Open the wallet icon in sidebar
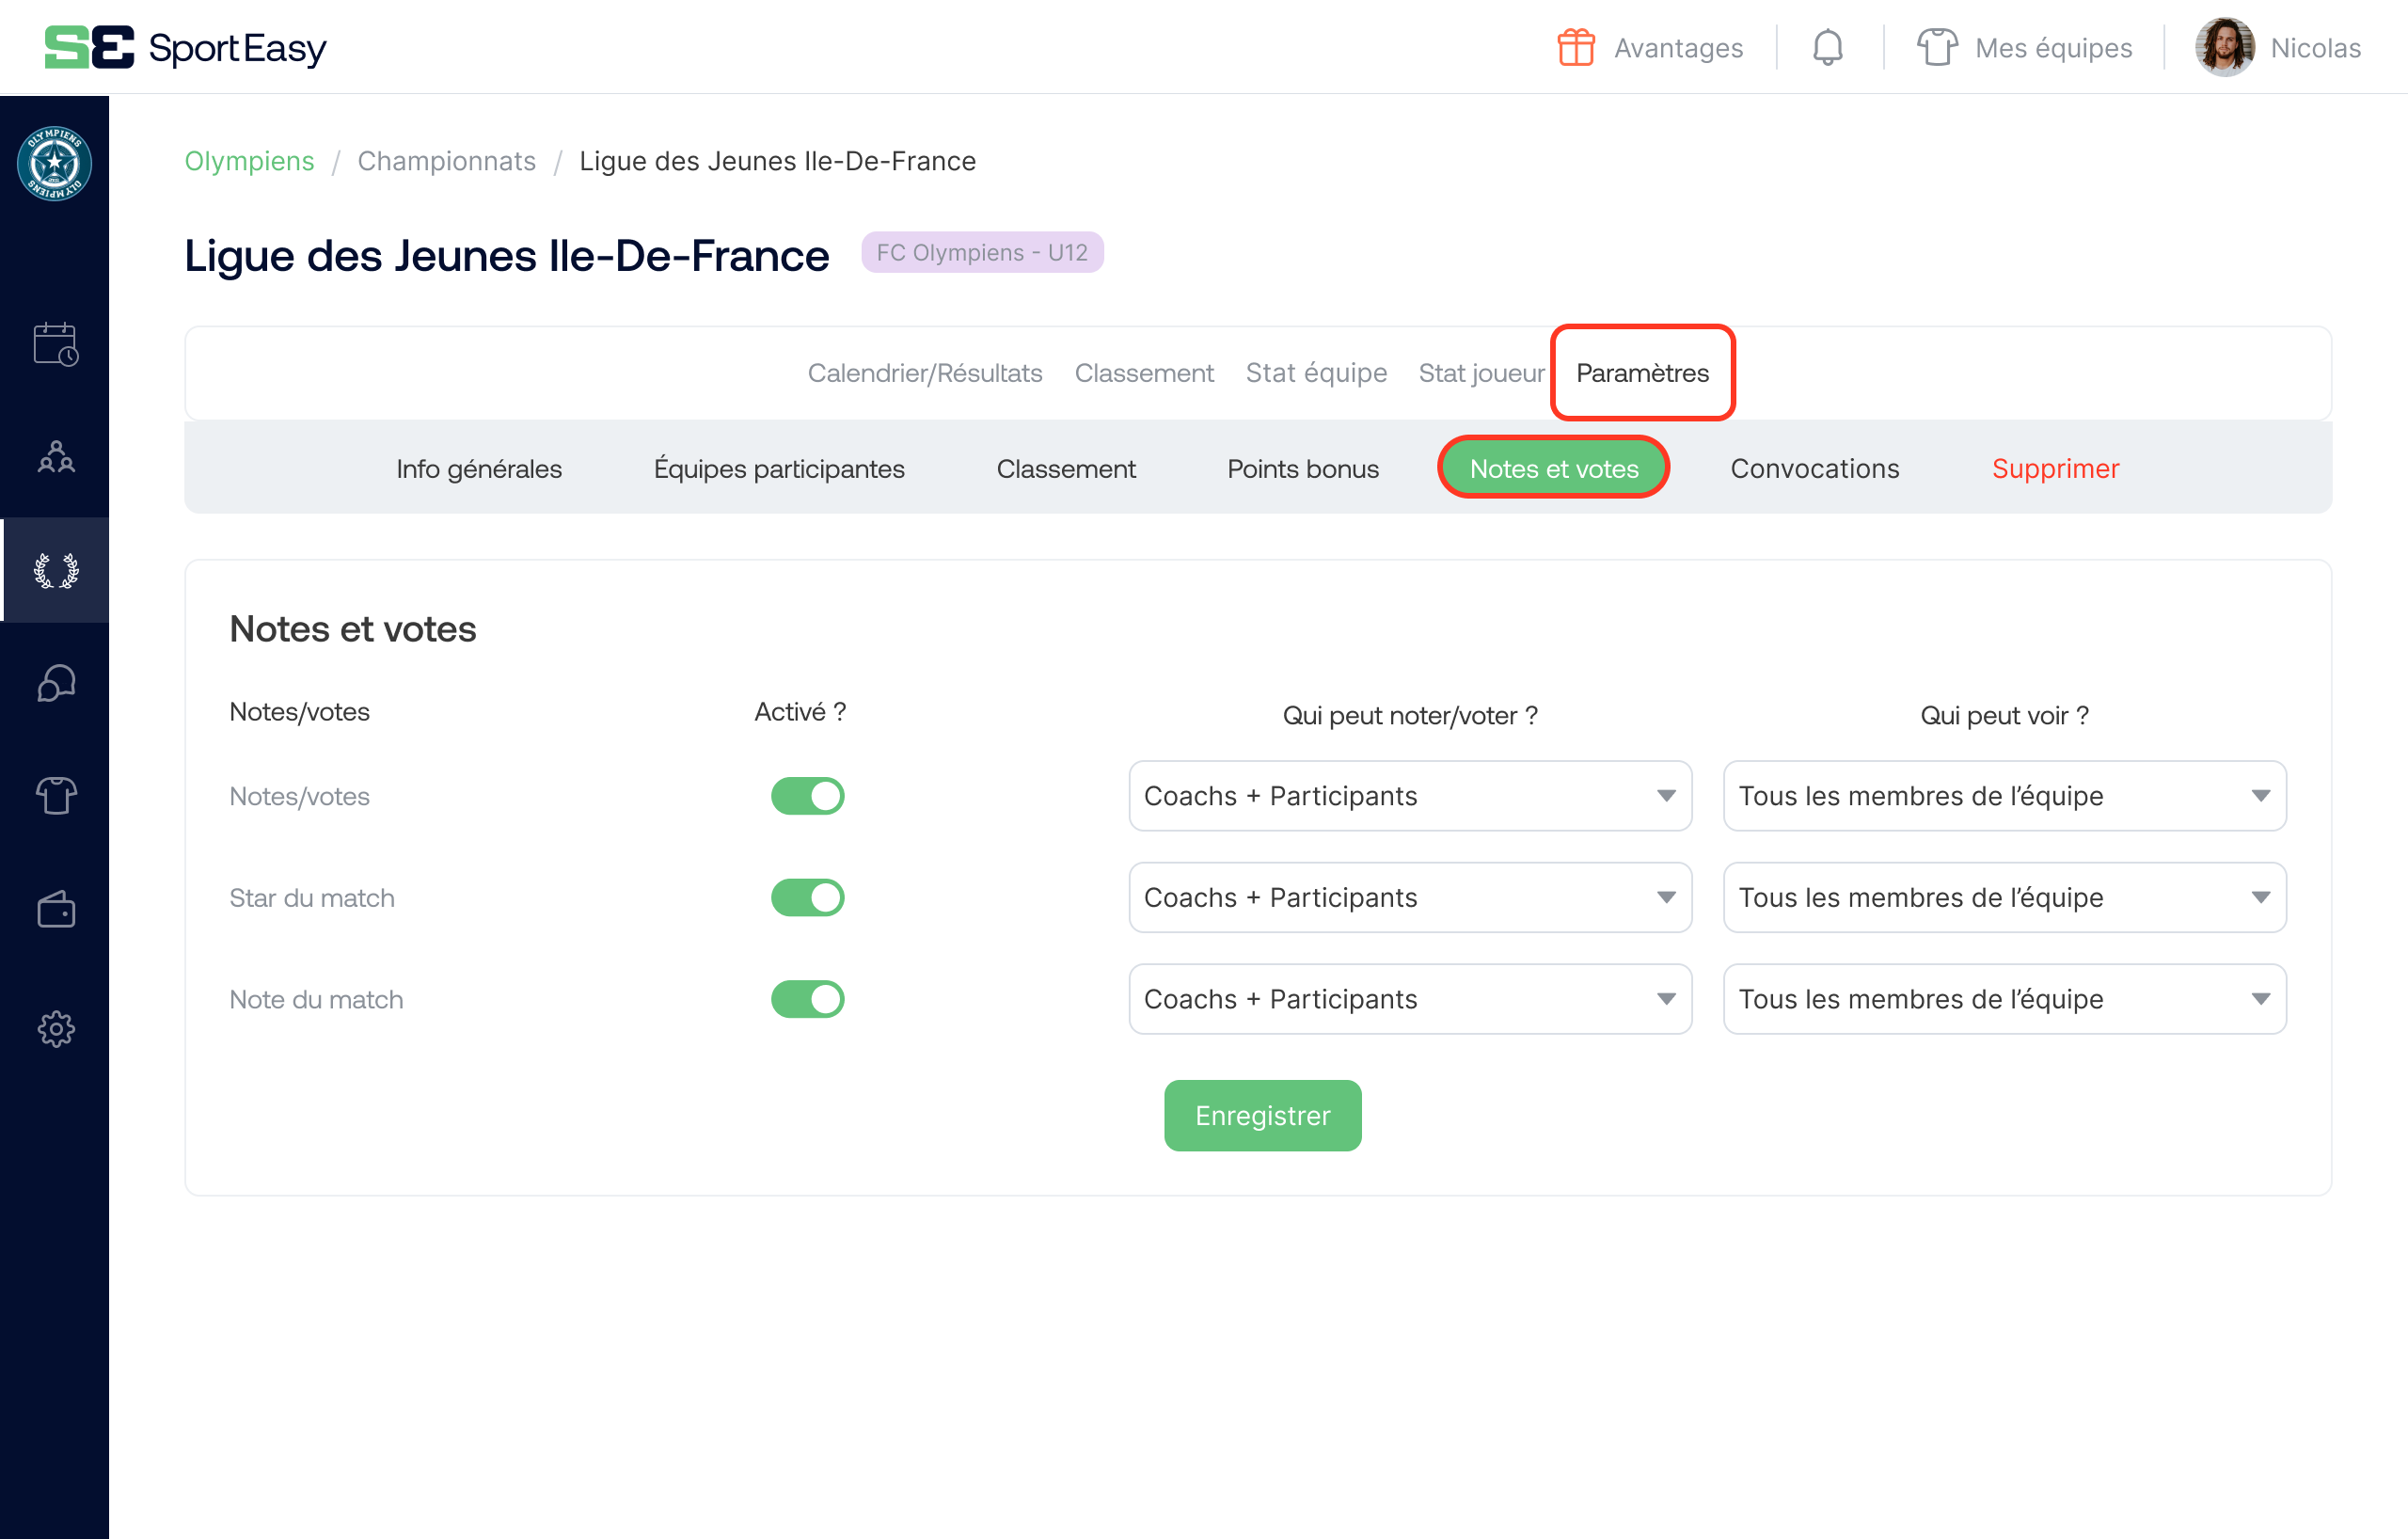This screenshot has width=2408, height=1539. click(55, 910)
